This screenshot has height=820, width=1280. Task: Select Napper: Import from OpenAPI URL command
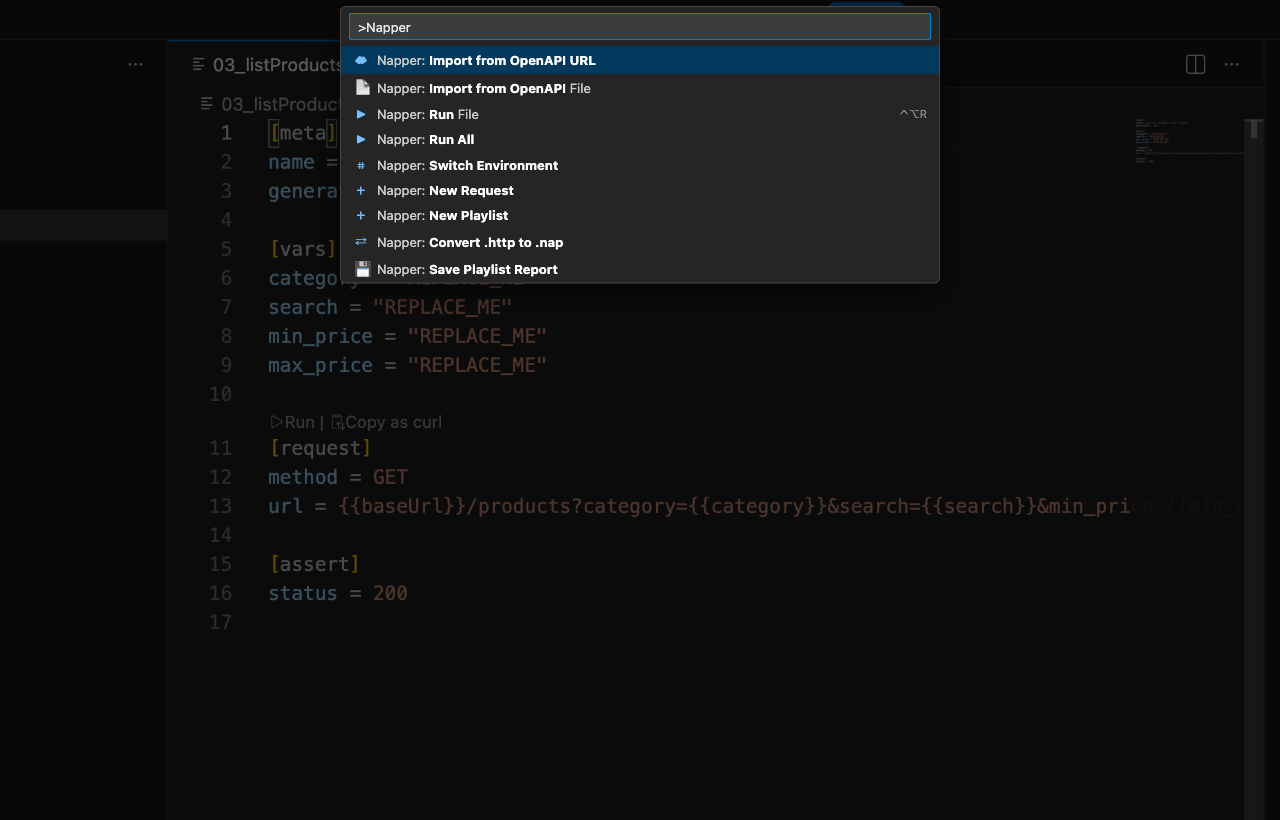click(x=640, y=60)
